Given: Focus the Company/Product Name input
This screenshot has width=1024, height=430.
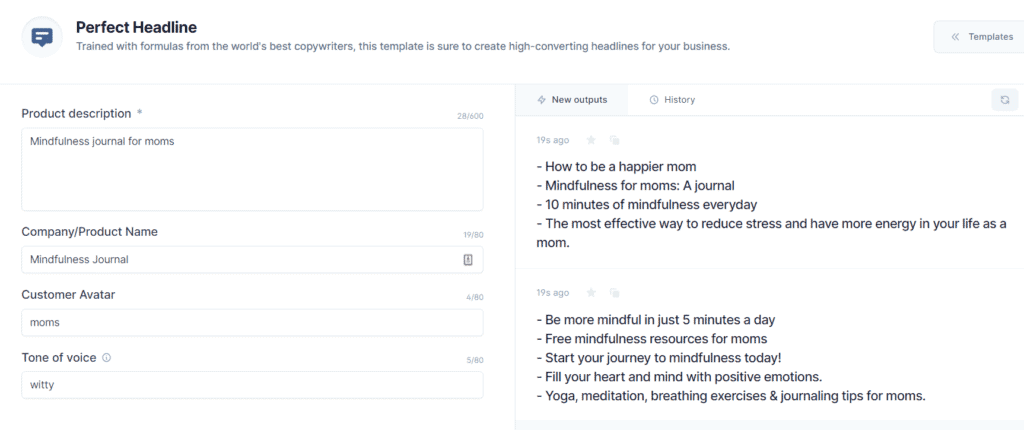Looking at the screenshot, I should (x=252, y=259).
